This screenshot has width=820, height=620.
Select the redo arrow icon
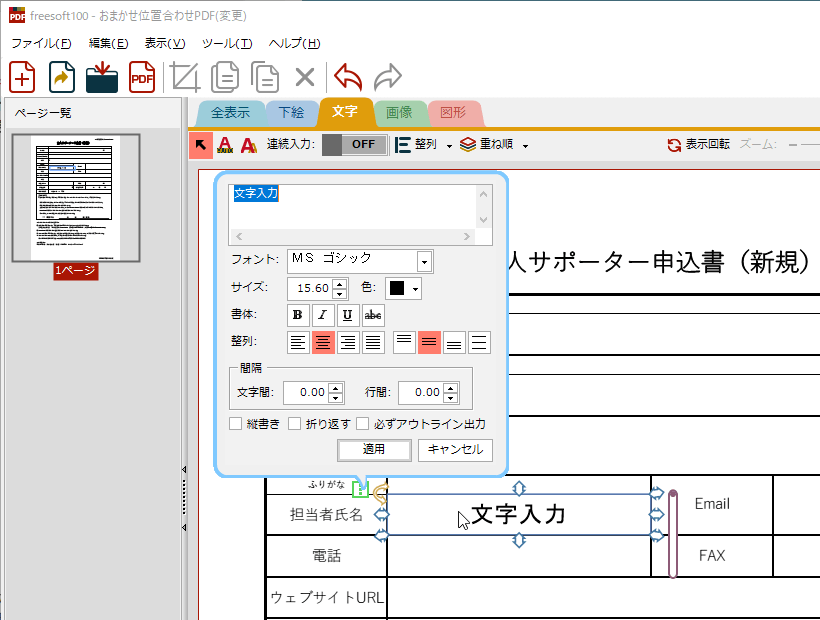(x=387, y=77)
